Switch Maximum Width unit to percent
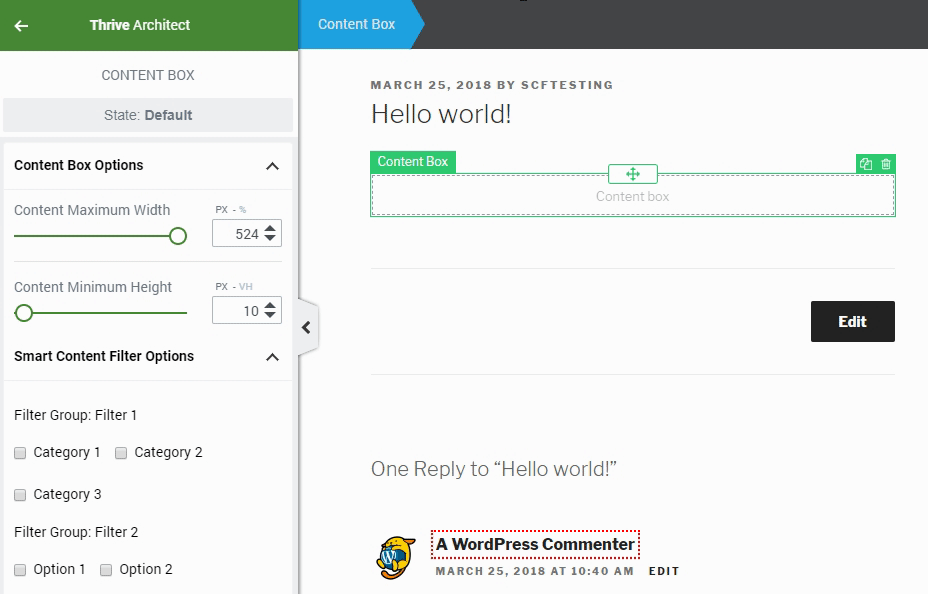Image resolution: width=928 pixels, height=594 pixels. click(x=243, y=209)
